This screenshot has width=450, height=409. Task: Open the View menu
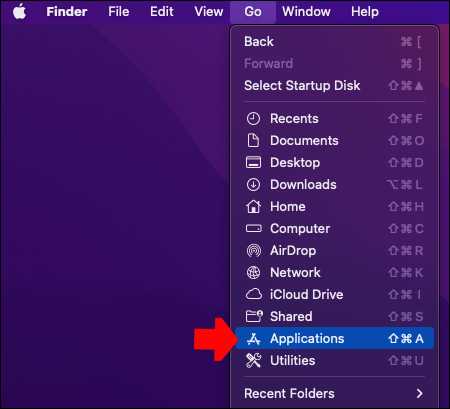pos(209,12)
